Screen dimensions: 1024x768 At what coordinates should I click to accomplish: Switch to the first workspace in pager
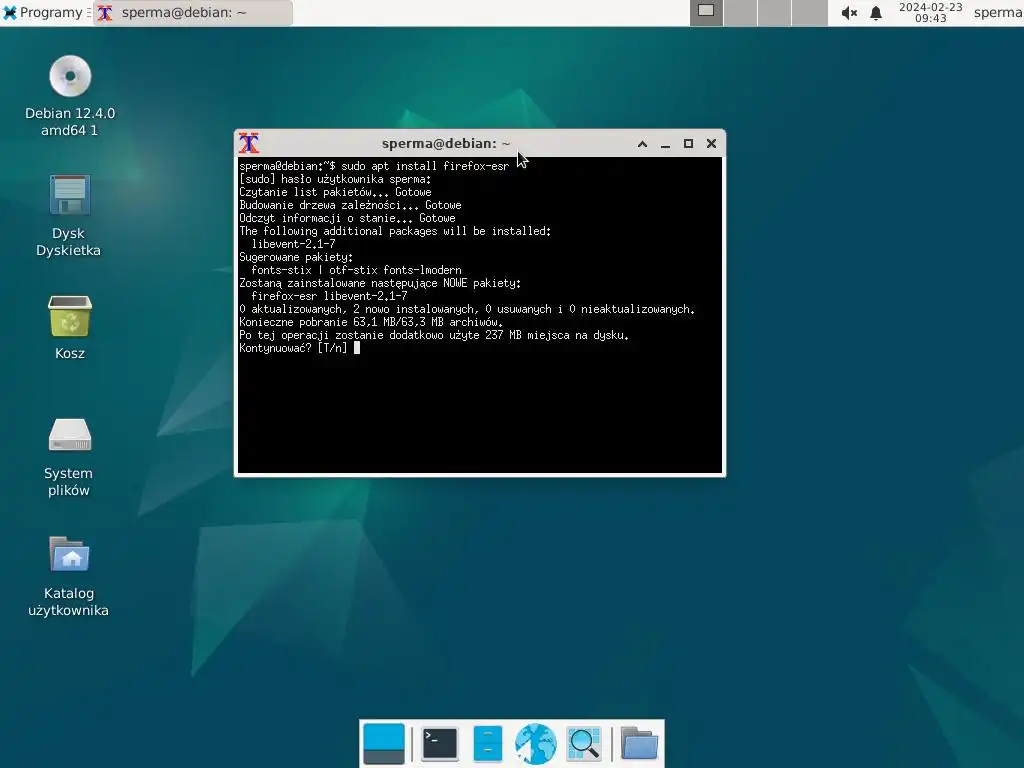click(706, 12)
